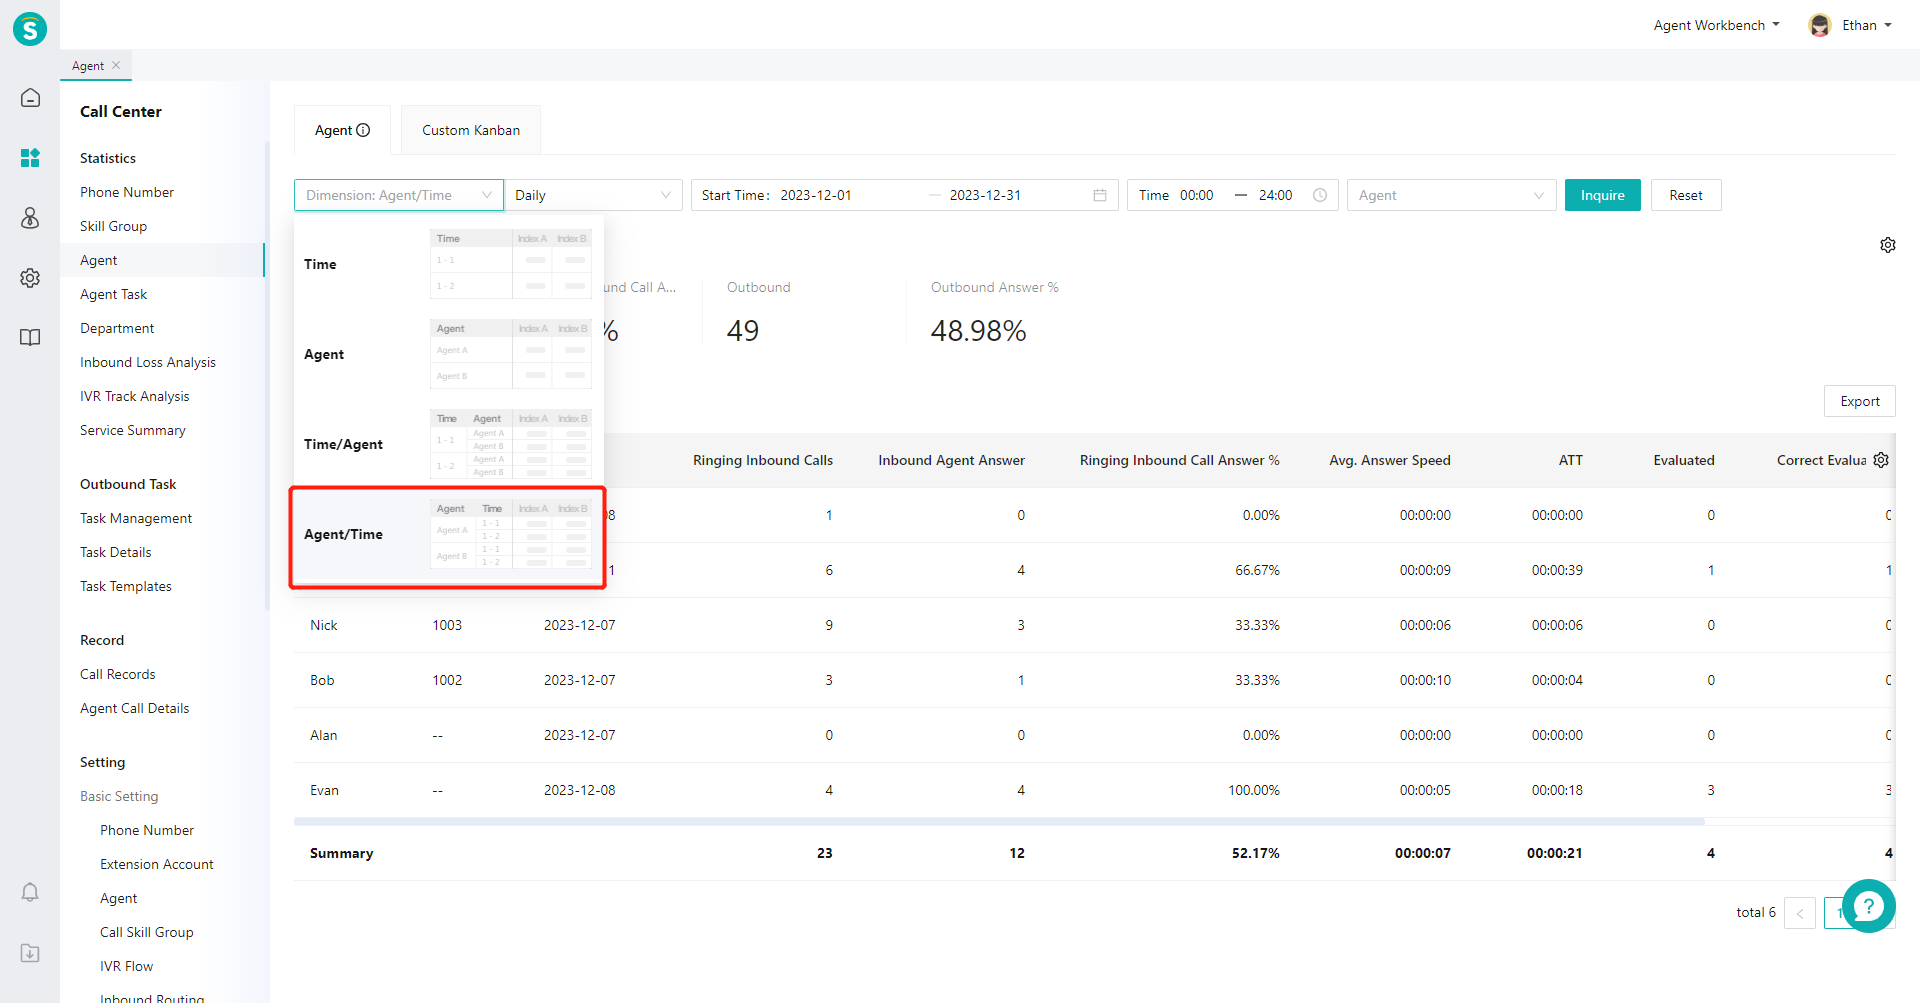Open the Dimension: Agent/Time dropdown
Image resolution: width=1920 pixels, height=1003 pixels.
click(399, 195)
